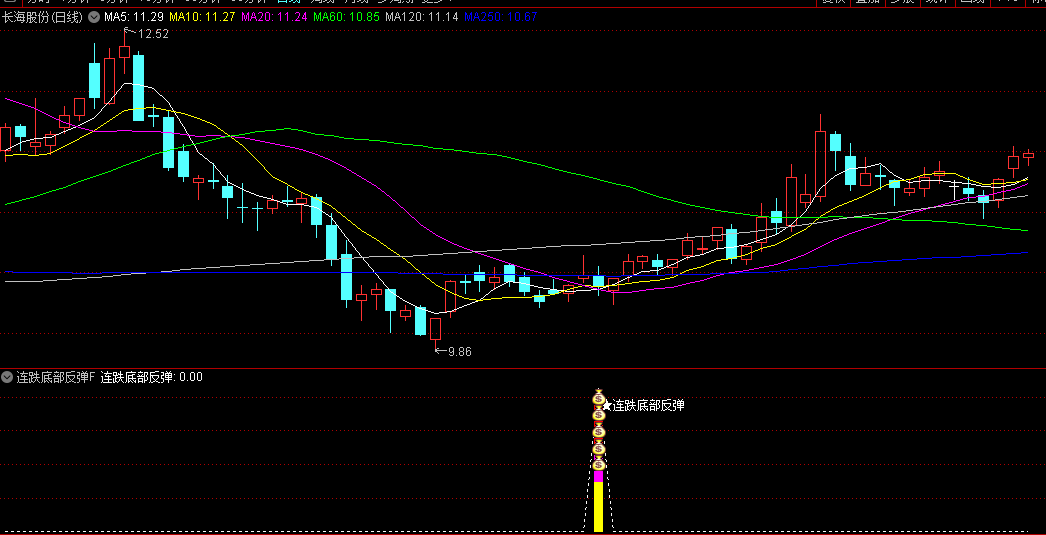Image resolution: width=1046 pixels, height=535 pixels.
Task: Select the MA5: 11.29 label
Action: point(133,17)
